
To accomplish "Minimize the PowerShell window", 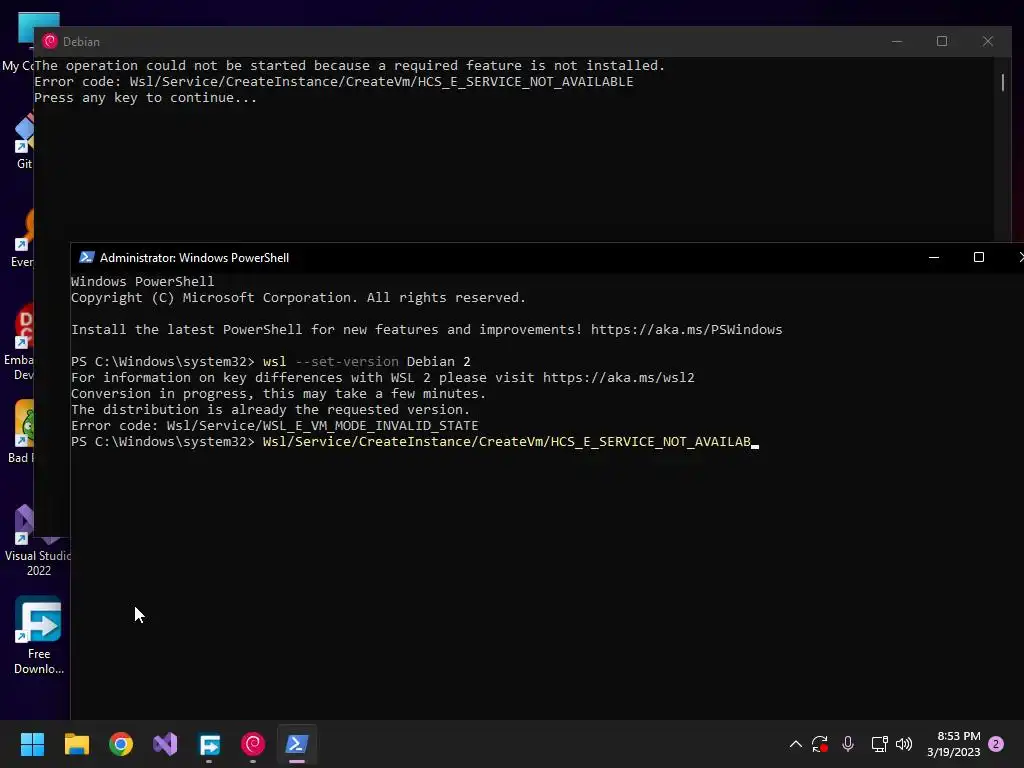I will (934, 257).
